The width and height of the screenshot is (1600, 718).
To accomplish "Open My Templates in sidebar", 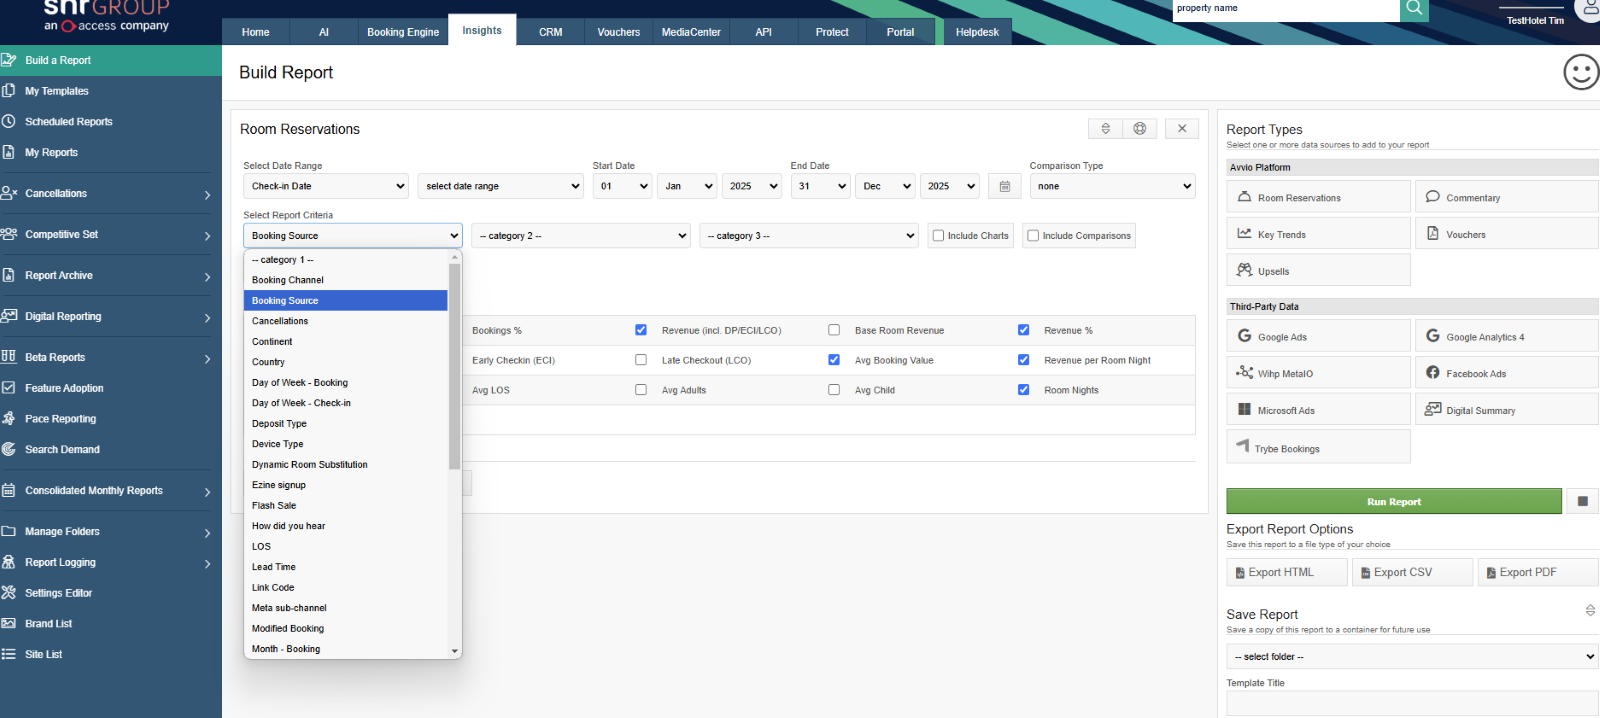I will pos(56,91).
